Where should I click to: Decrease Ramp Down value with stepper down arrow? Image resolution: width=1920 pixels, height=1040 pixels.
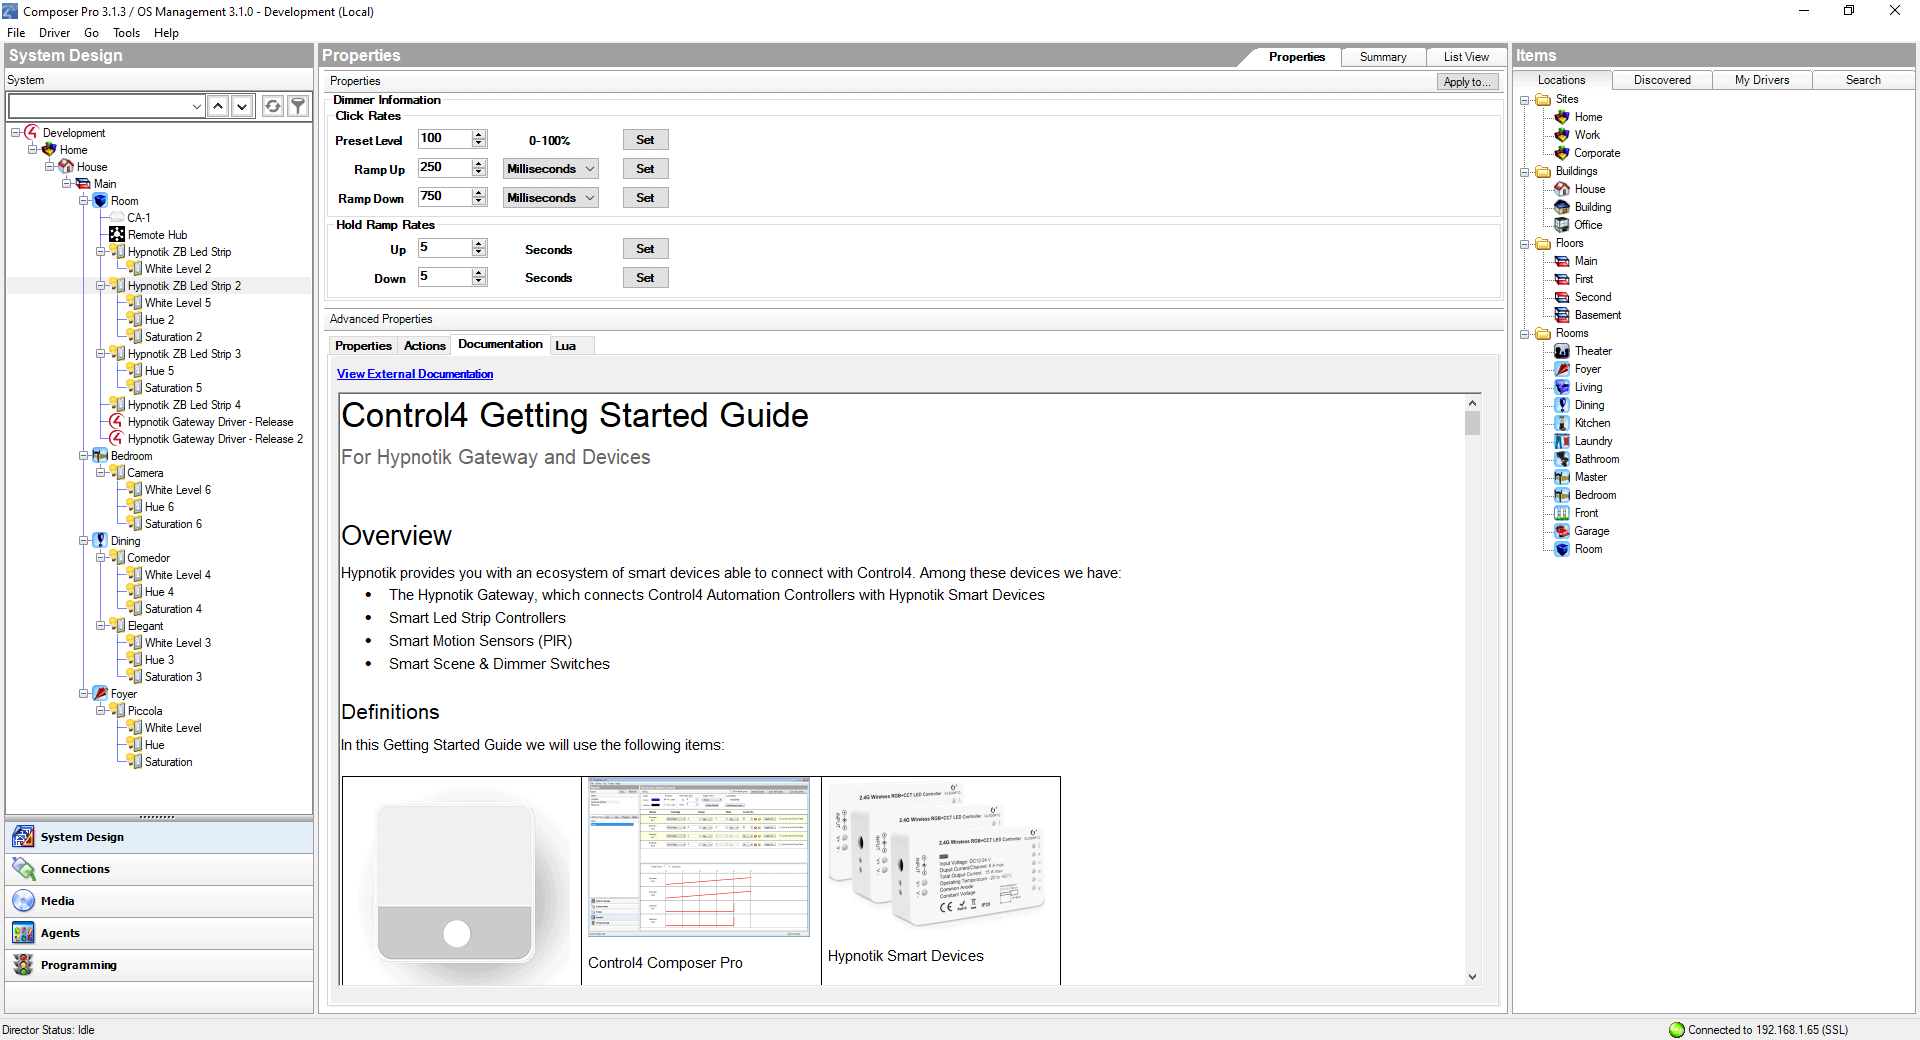[479, 202]
